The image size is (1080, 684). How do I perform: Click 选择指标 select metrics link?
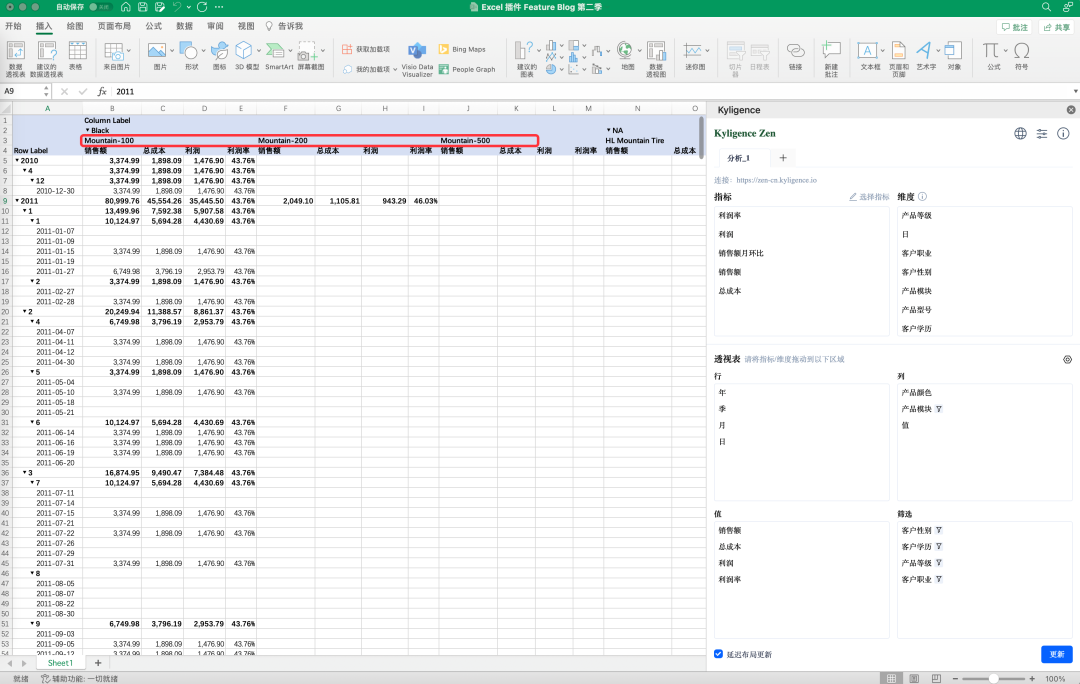[869, 197]
